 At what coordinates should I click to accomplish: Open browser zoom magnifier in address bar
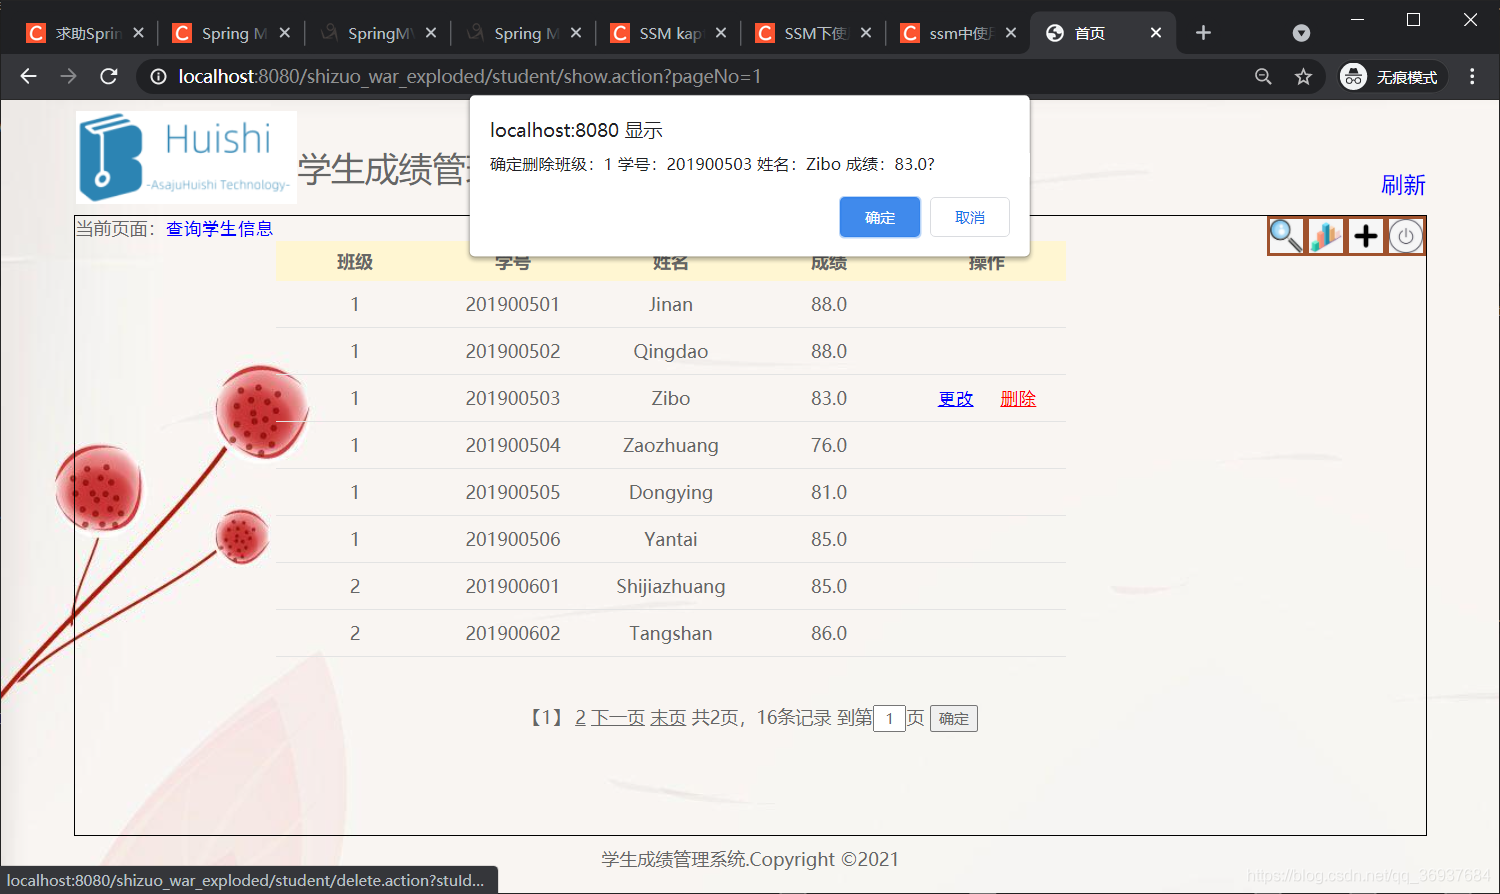coord(1263,76)
